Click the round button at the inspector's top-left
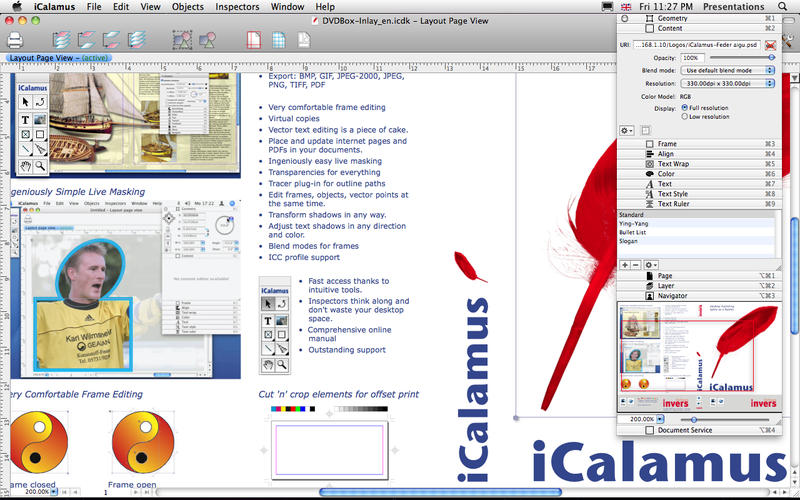This screenshot has width=800, height=500. pyautogui.click(x=625, y=18)
